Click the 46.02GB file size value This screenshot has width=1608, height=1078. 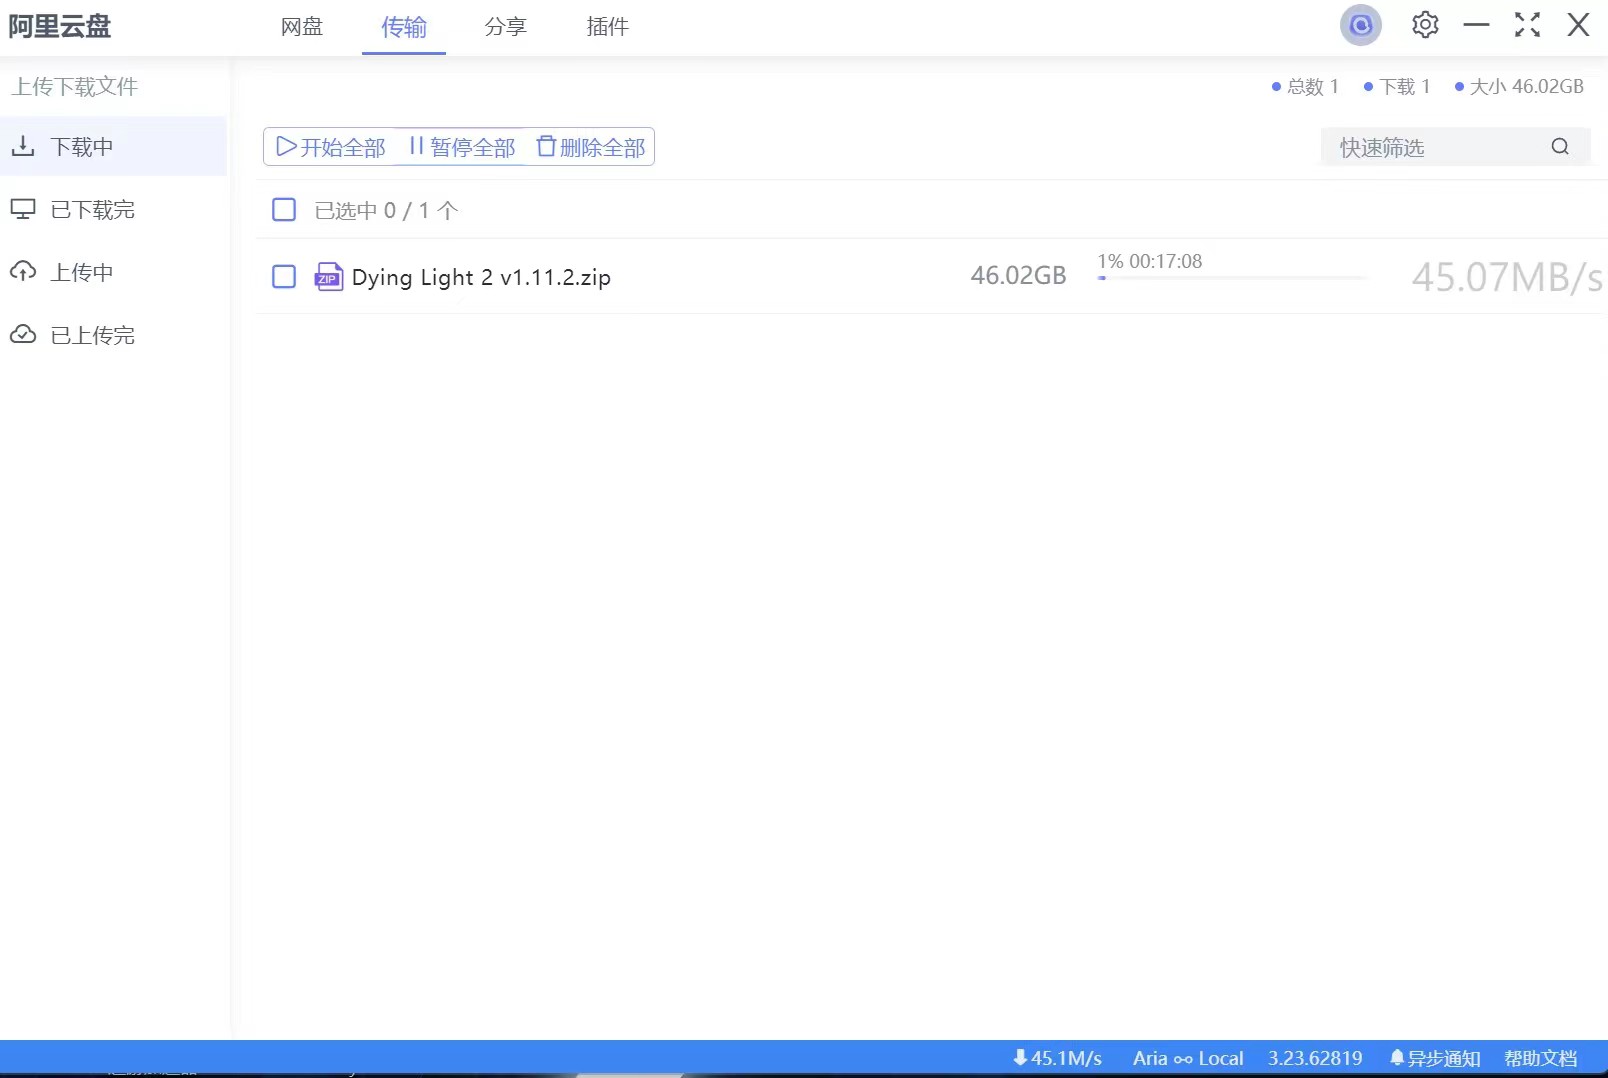click(x=1018, y=275)
